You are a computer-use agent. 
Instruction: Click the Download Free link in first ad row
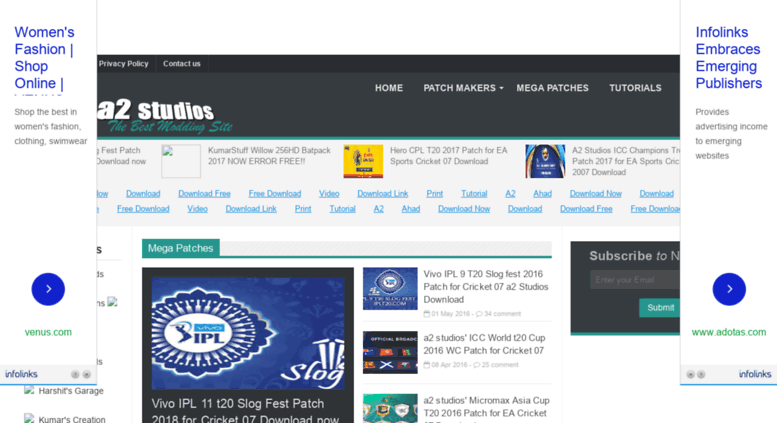point(204,194)
